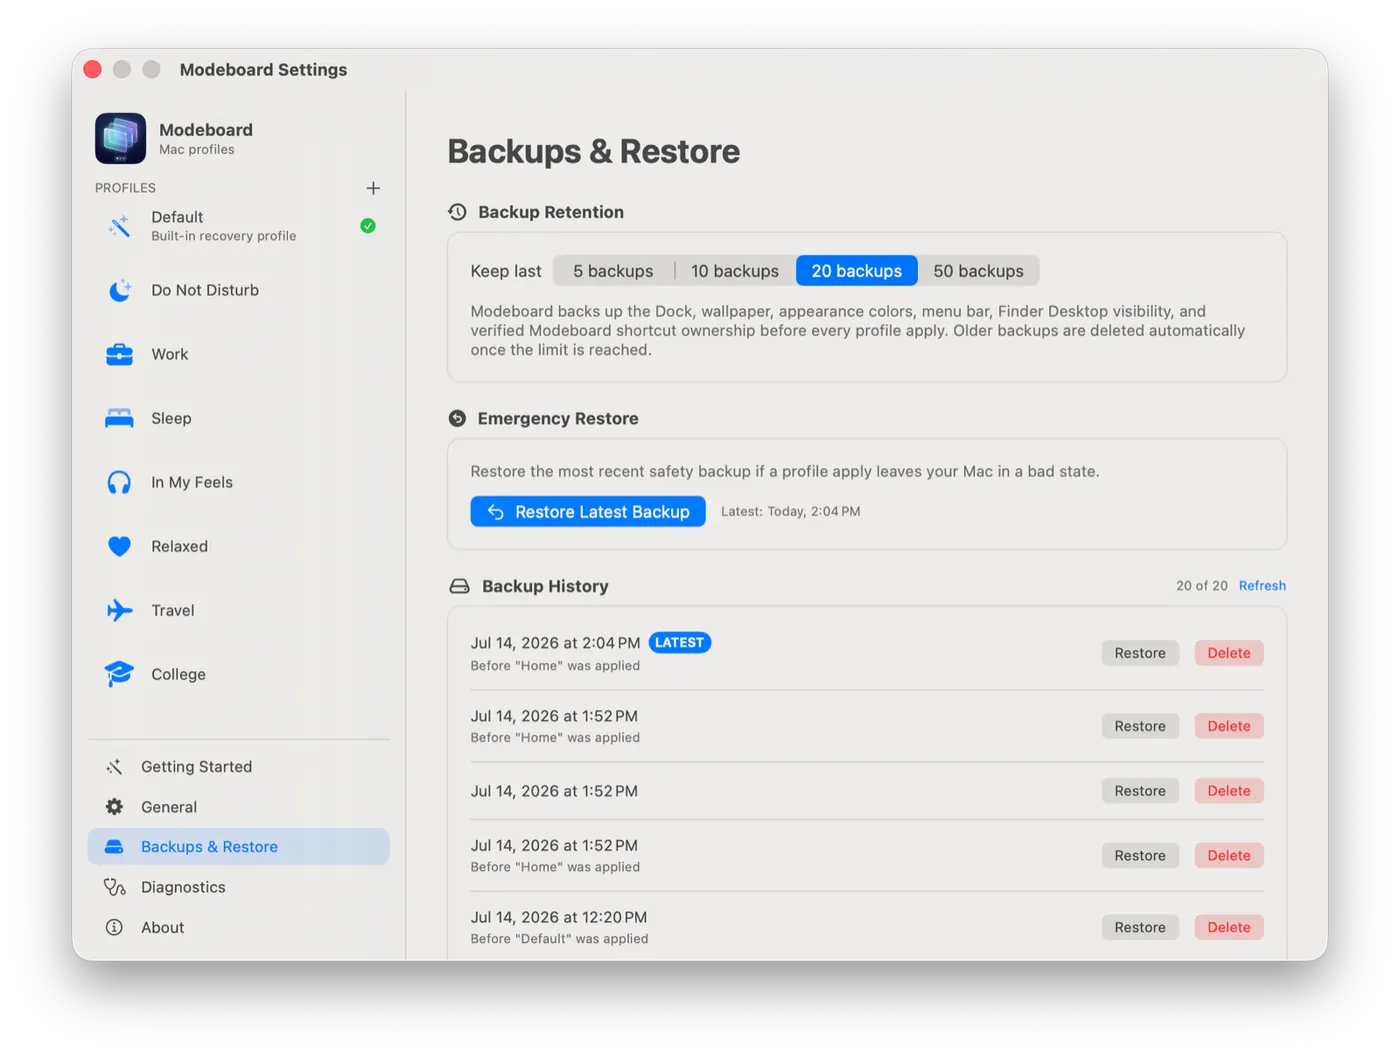Click "Before "Default" was applied" text
This screenshot has width=1400, height=1056.
click(559, 939)
